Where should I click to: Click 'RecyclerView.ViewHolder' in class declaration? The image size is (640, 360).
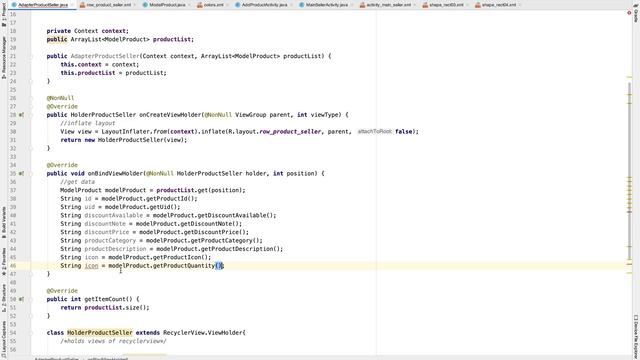point(202,333)
